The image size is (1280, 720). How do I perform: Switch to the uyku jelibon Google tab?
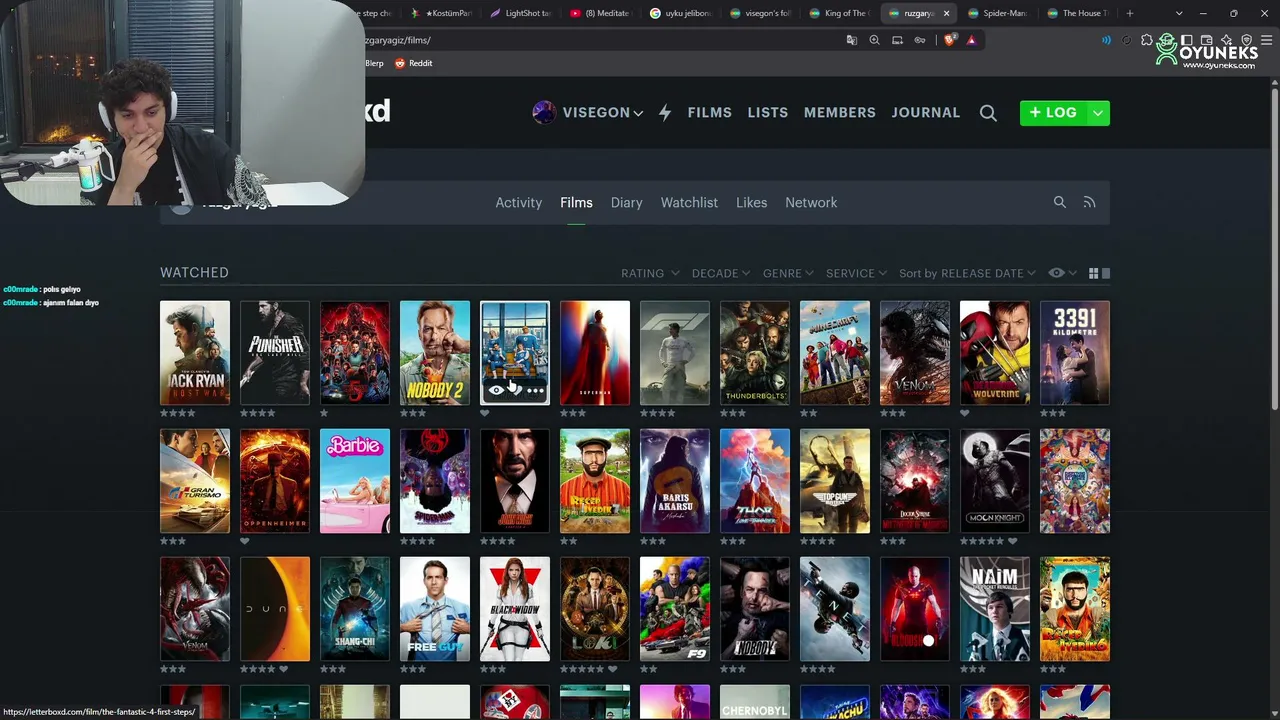tap(680, 13)
